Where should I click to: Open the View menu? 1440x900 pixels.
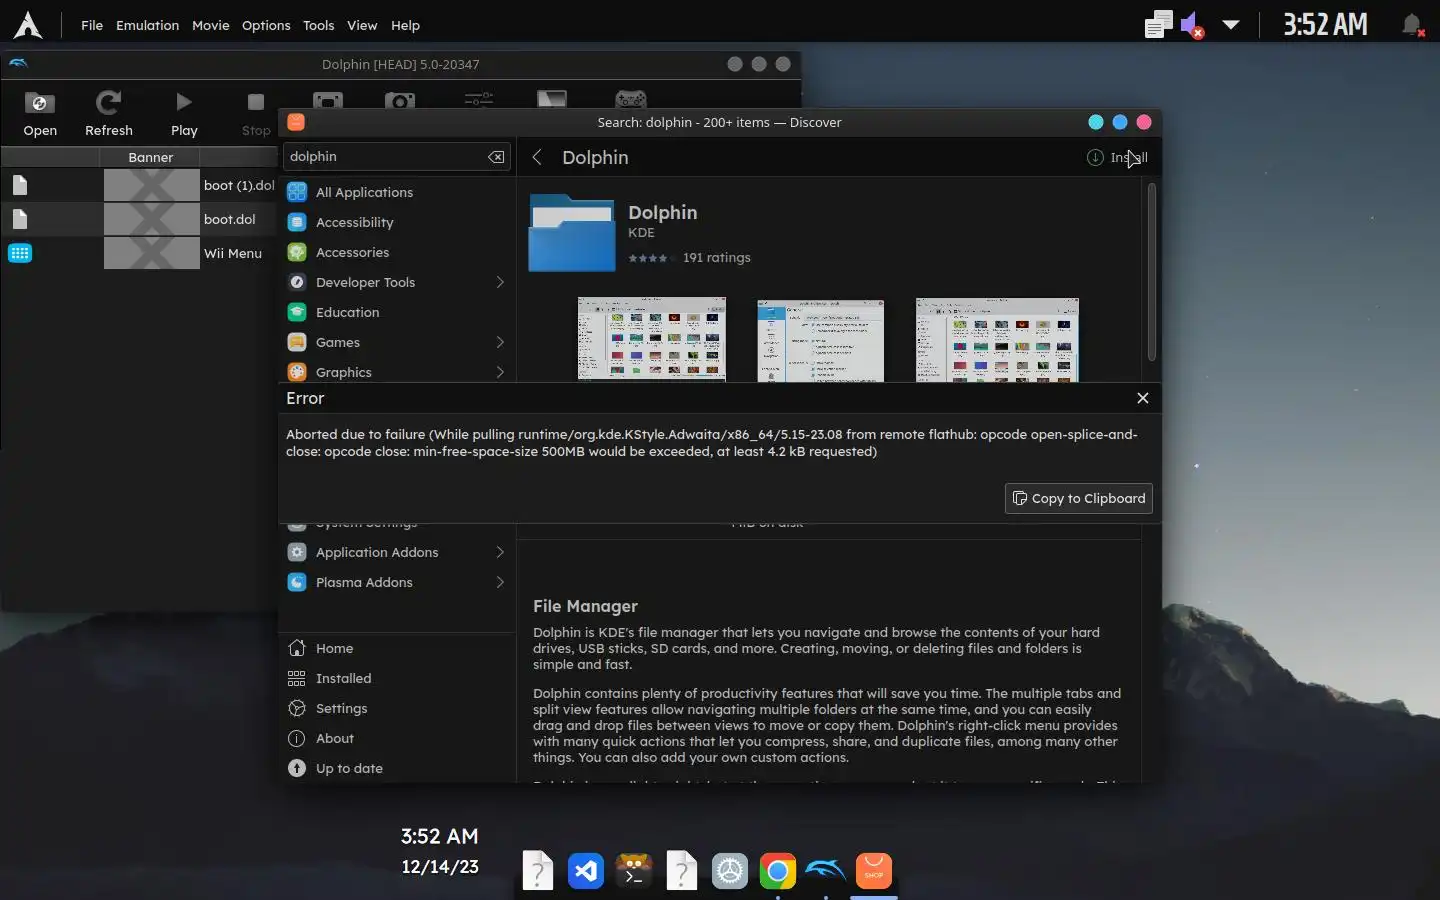(x=362, y=25)
